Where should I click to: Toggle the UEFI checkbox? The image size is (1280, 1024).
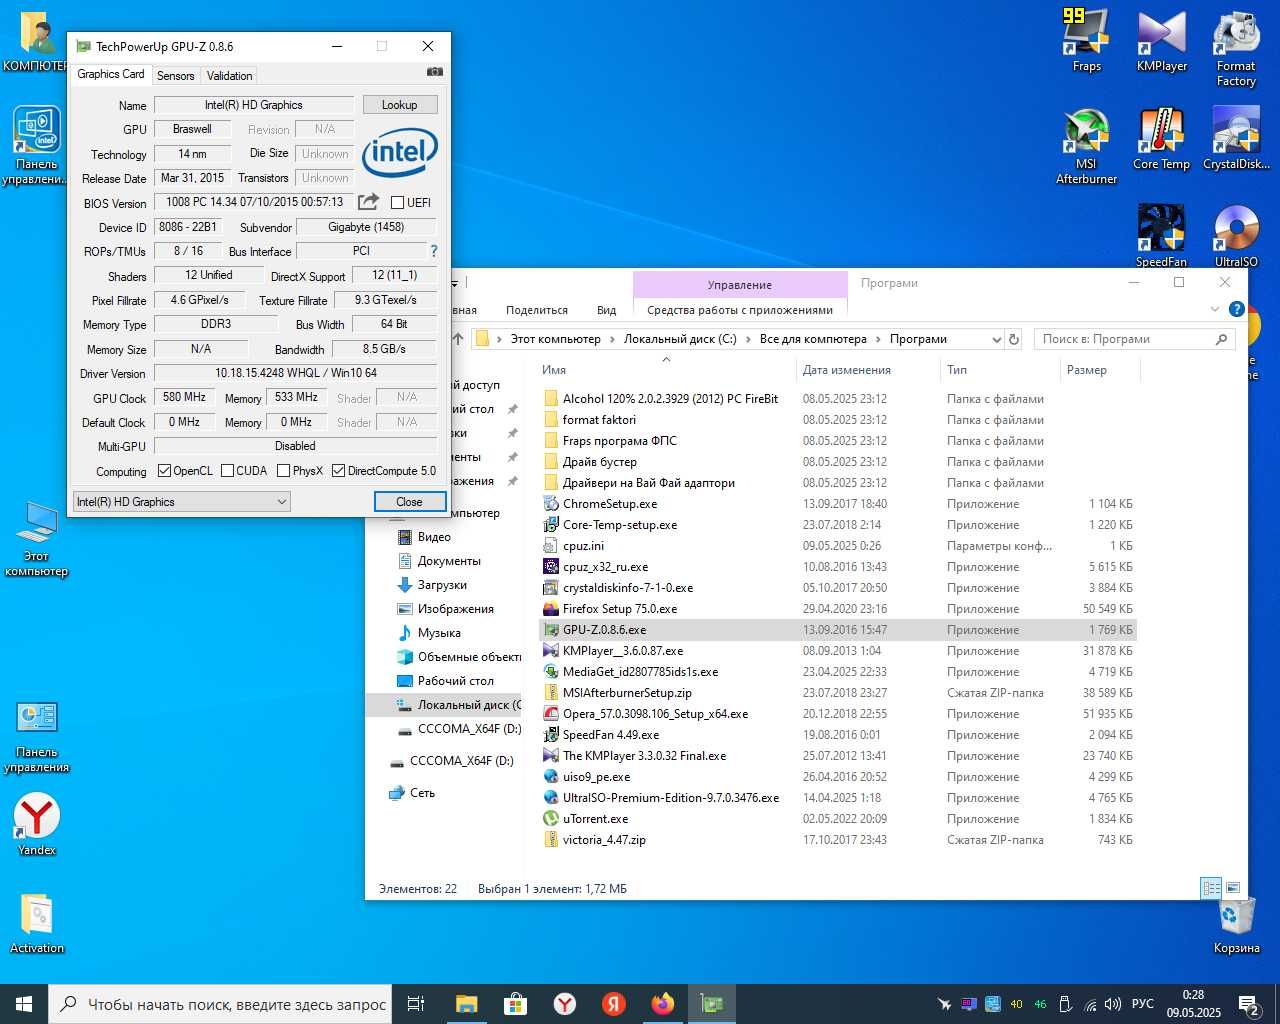397,203
